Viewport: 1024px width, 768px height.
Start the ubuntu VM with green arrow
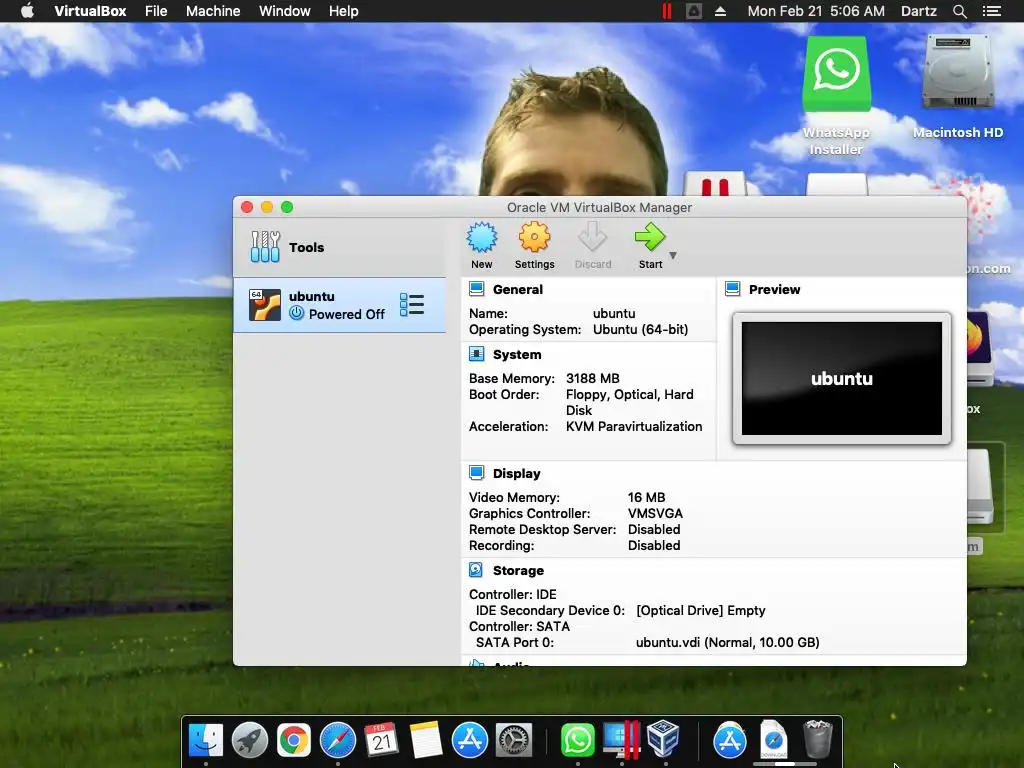coord(650,237)
